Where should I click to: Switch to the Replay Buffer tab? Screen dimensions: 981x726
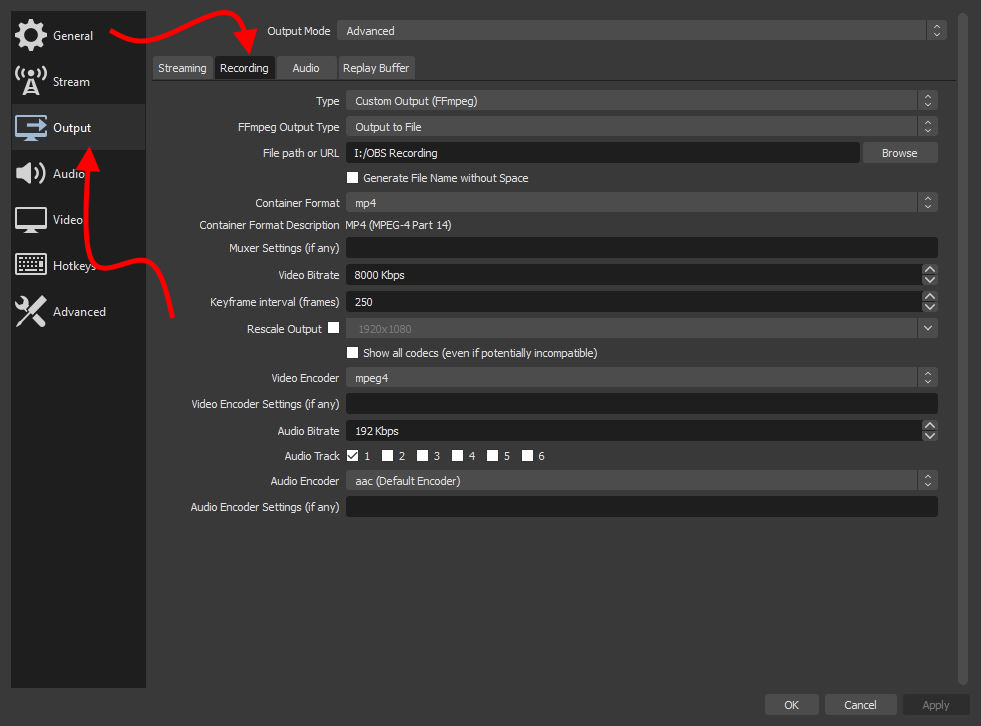point(376,68)
